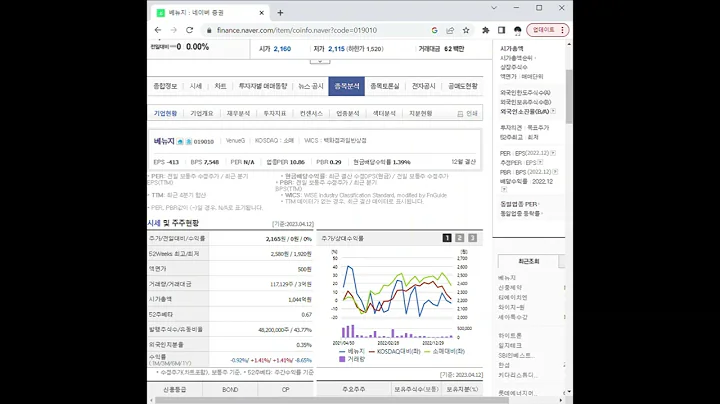
Task: Select the 투자지표 sub-tab
Action: tap(275, 113)
